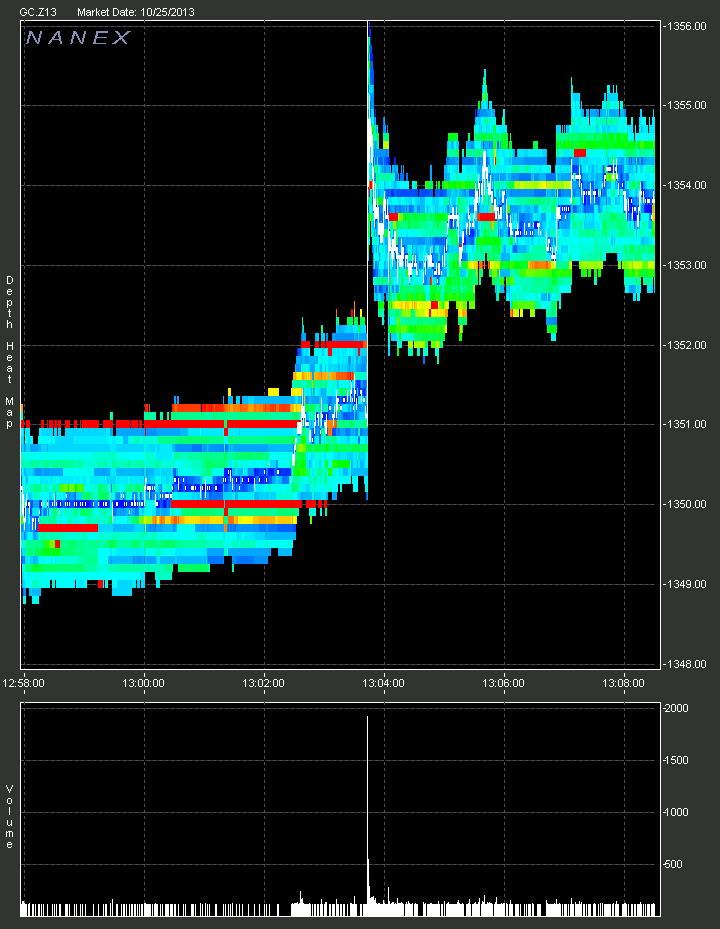Click the 1356.00 price axis label
Image resolution: width=720 pixels, height=929 pixels.
pos(686,26)
